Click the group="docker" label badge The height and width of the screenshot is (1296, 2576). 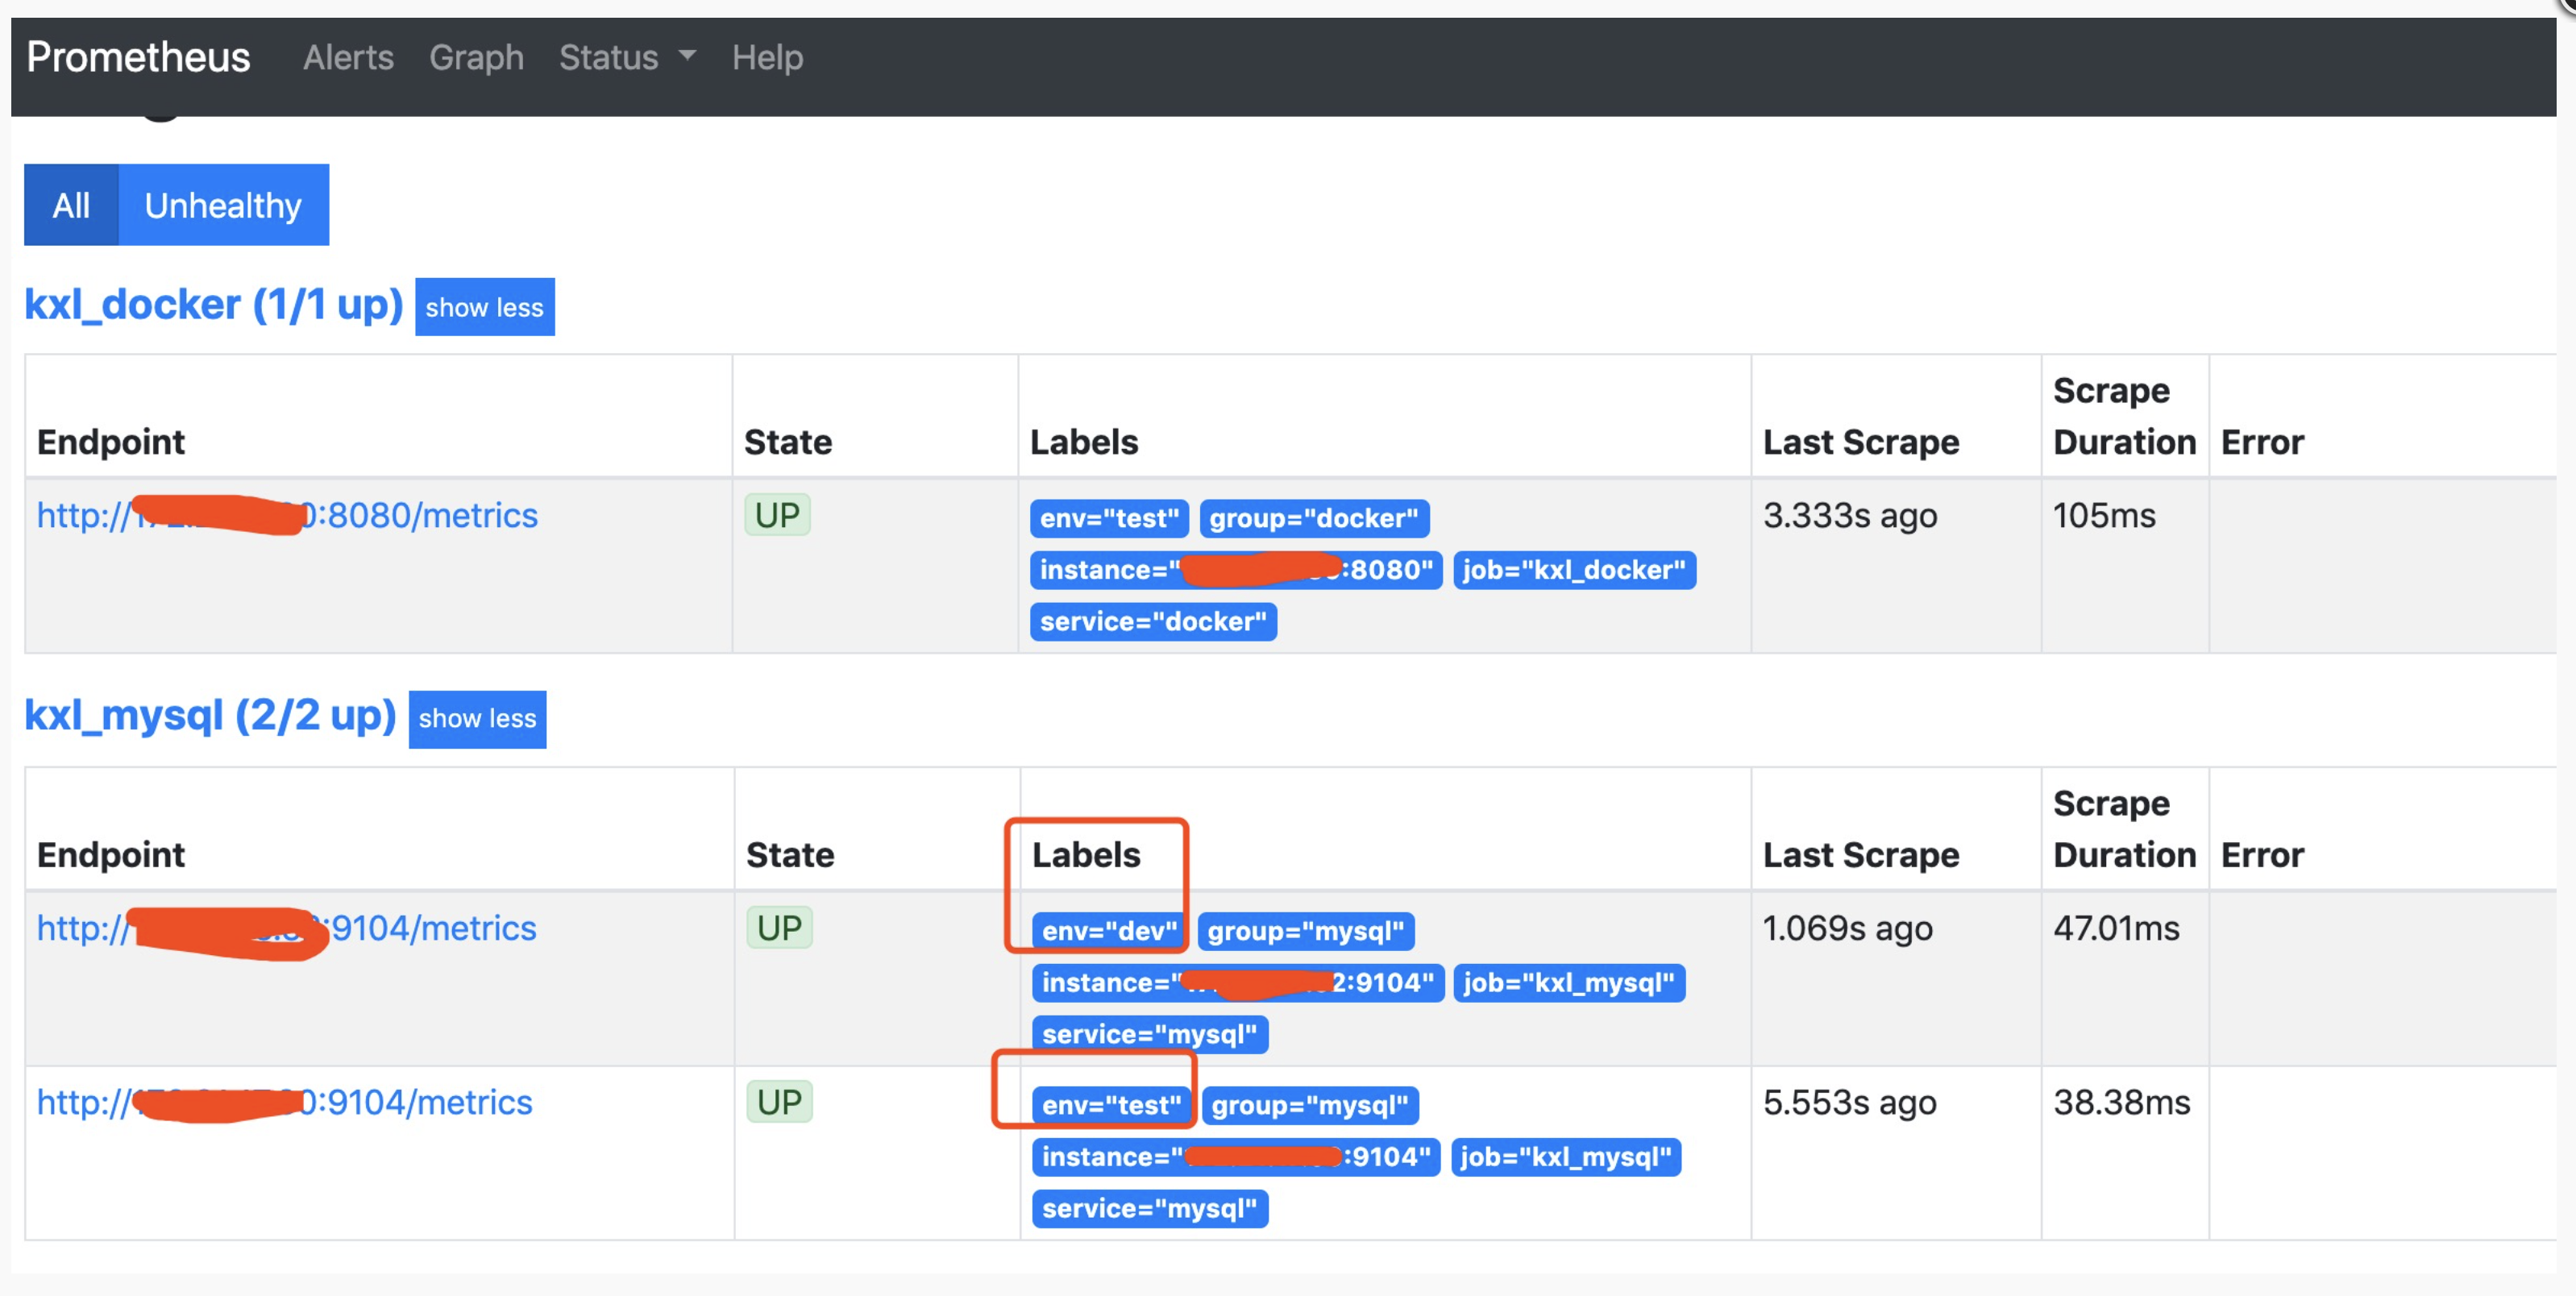pos(1313,518)
